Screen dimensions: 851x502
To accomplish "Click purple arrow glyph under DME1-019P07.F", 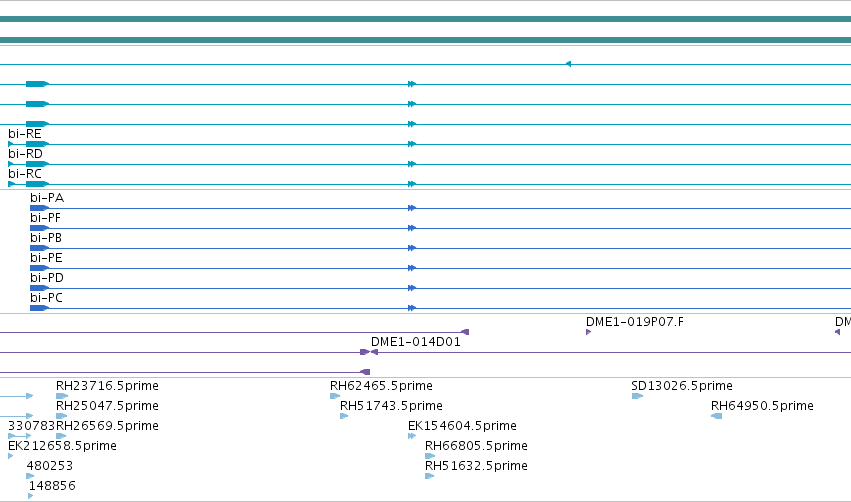I will [588, 332].
